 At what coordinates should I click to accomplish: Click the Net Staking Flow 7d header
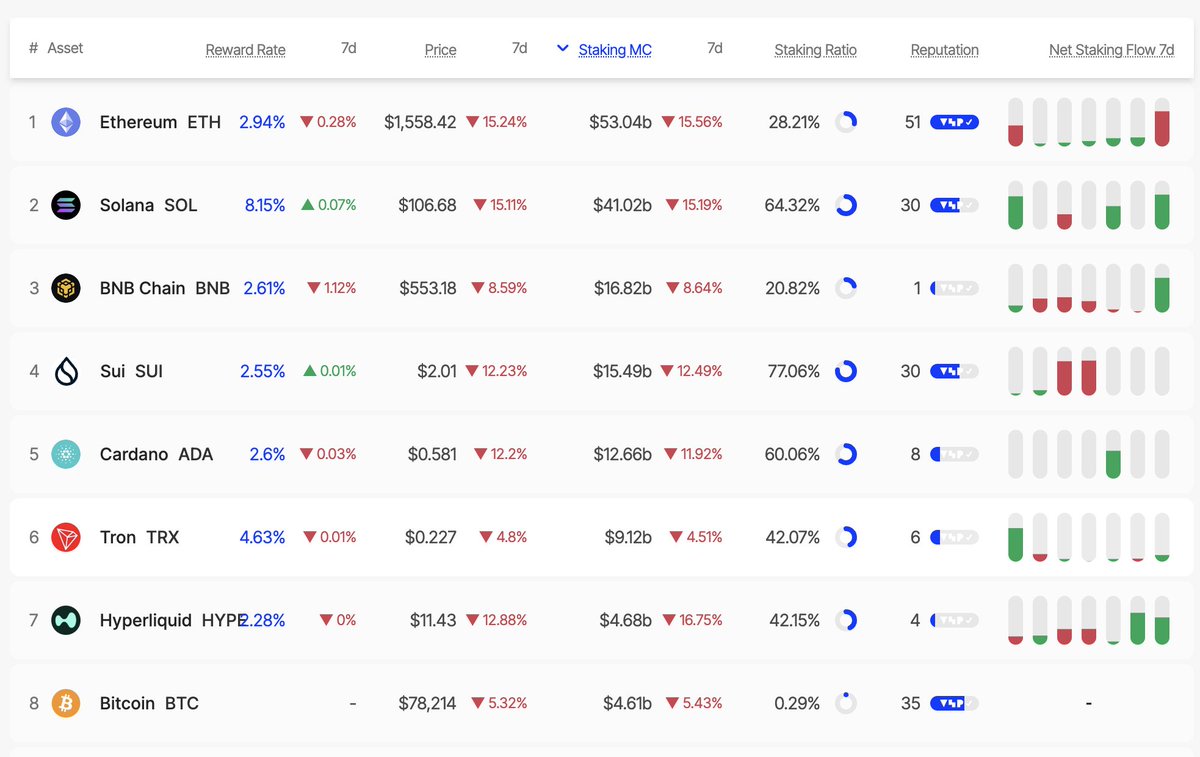tap(1111, 50)
